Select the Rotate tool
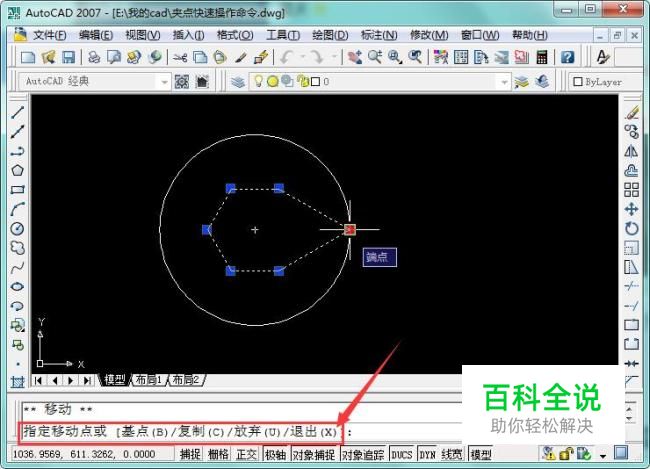650x469 pixels. click(x=632, y=228)
